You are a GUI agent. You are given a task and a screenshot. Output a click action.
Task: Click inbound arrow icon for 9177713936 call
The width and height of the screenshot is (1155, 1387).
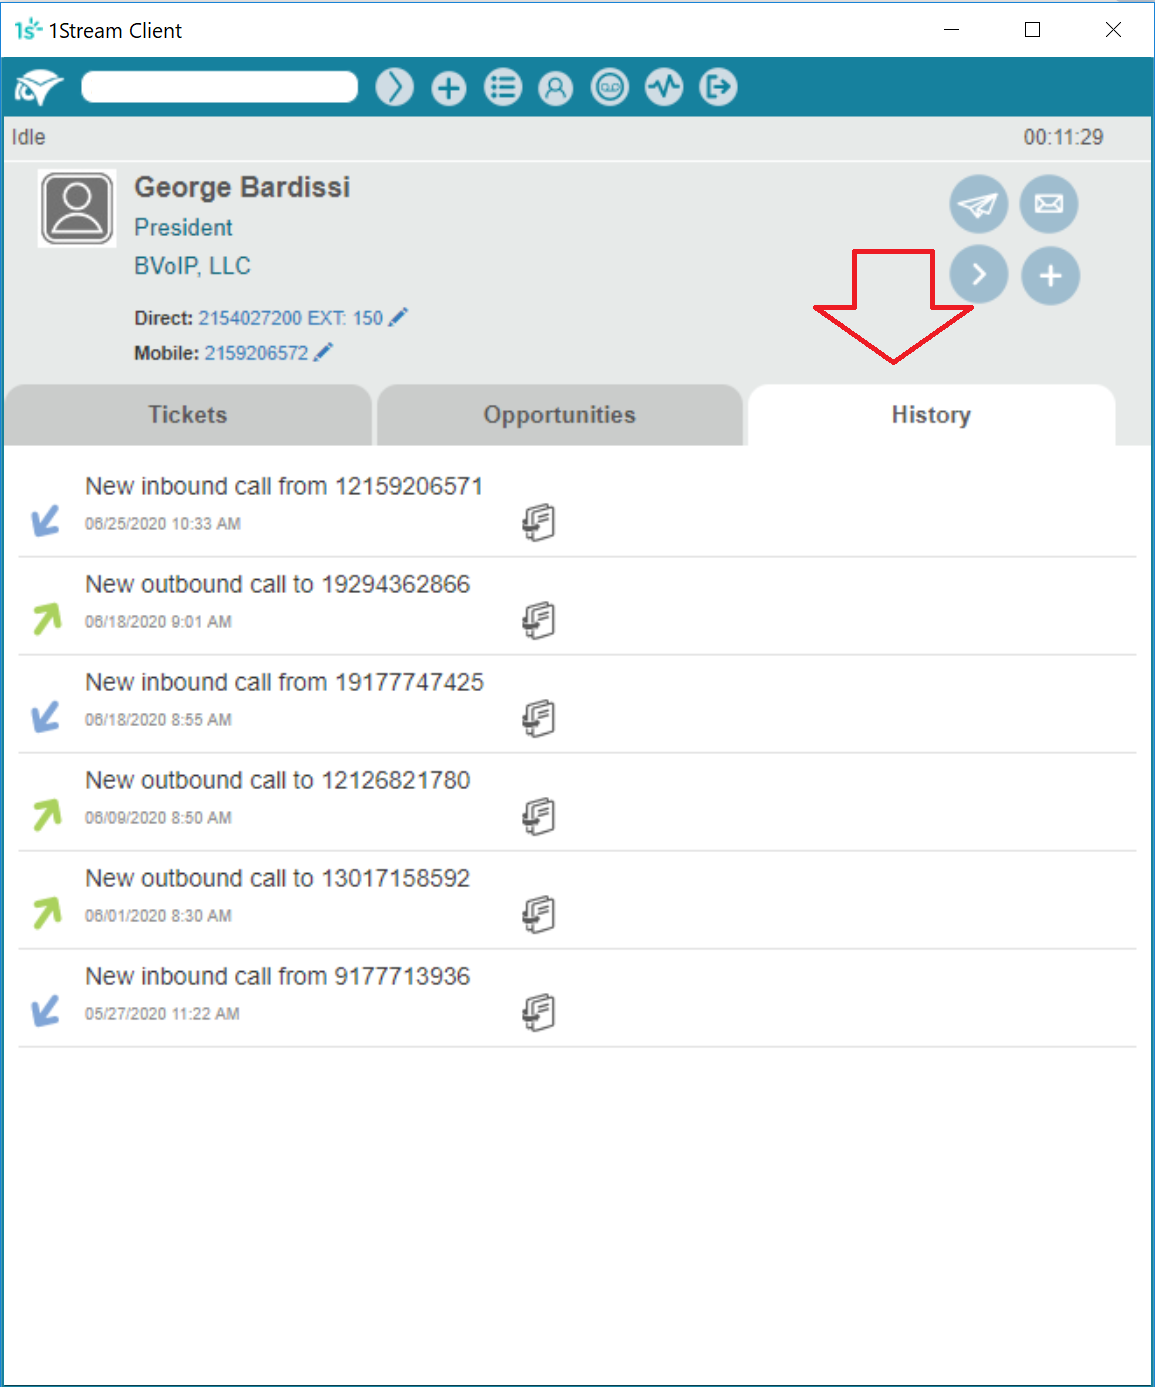click(46, 1010)
